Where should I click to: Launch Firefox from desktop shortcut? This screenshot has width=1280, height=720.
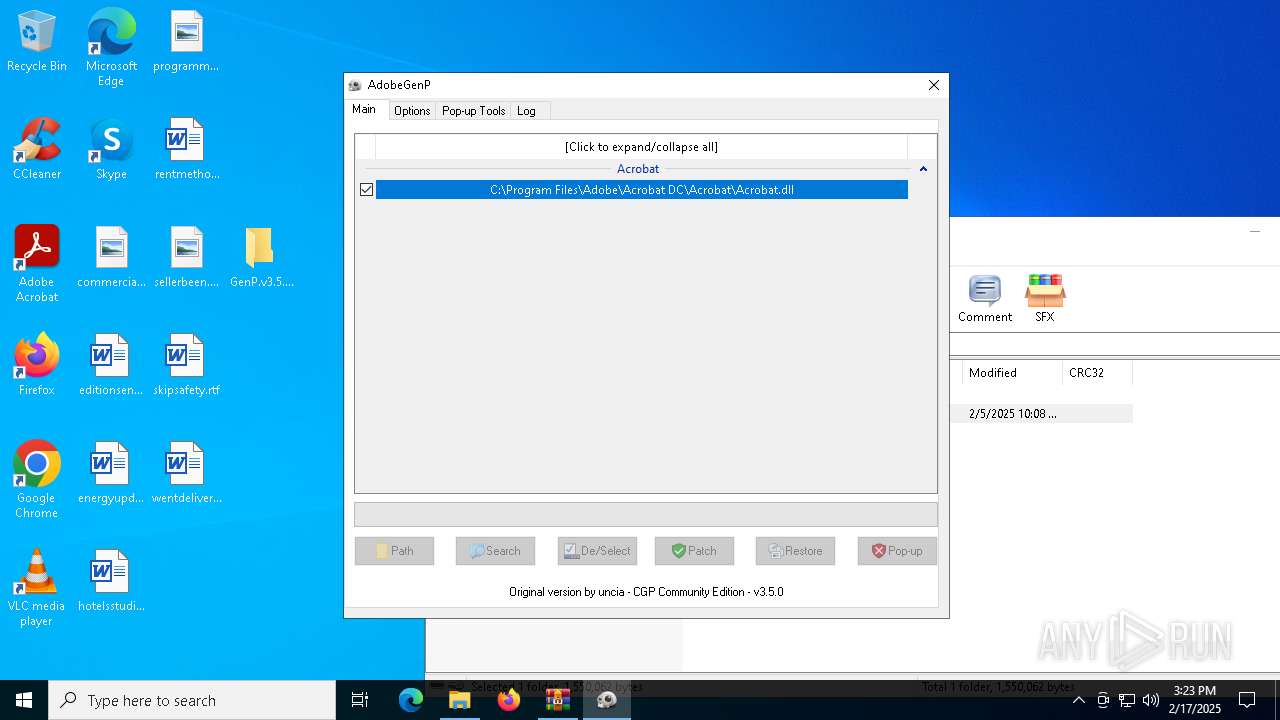37,366
